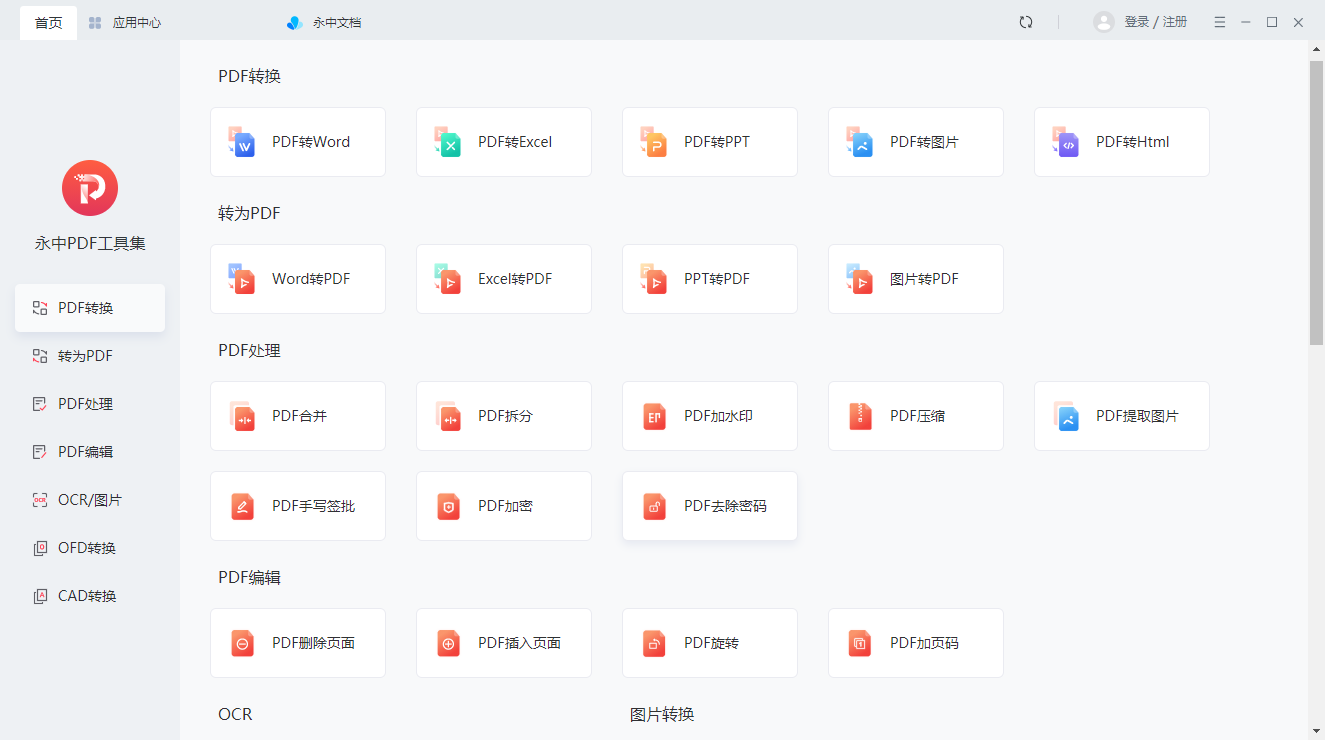Image resolution: width=1325 pixels, height=740 pixels.
Task: Launch the PDF加水印 watermark tool
Action: (709, 416)
